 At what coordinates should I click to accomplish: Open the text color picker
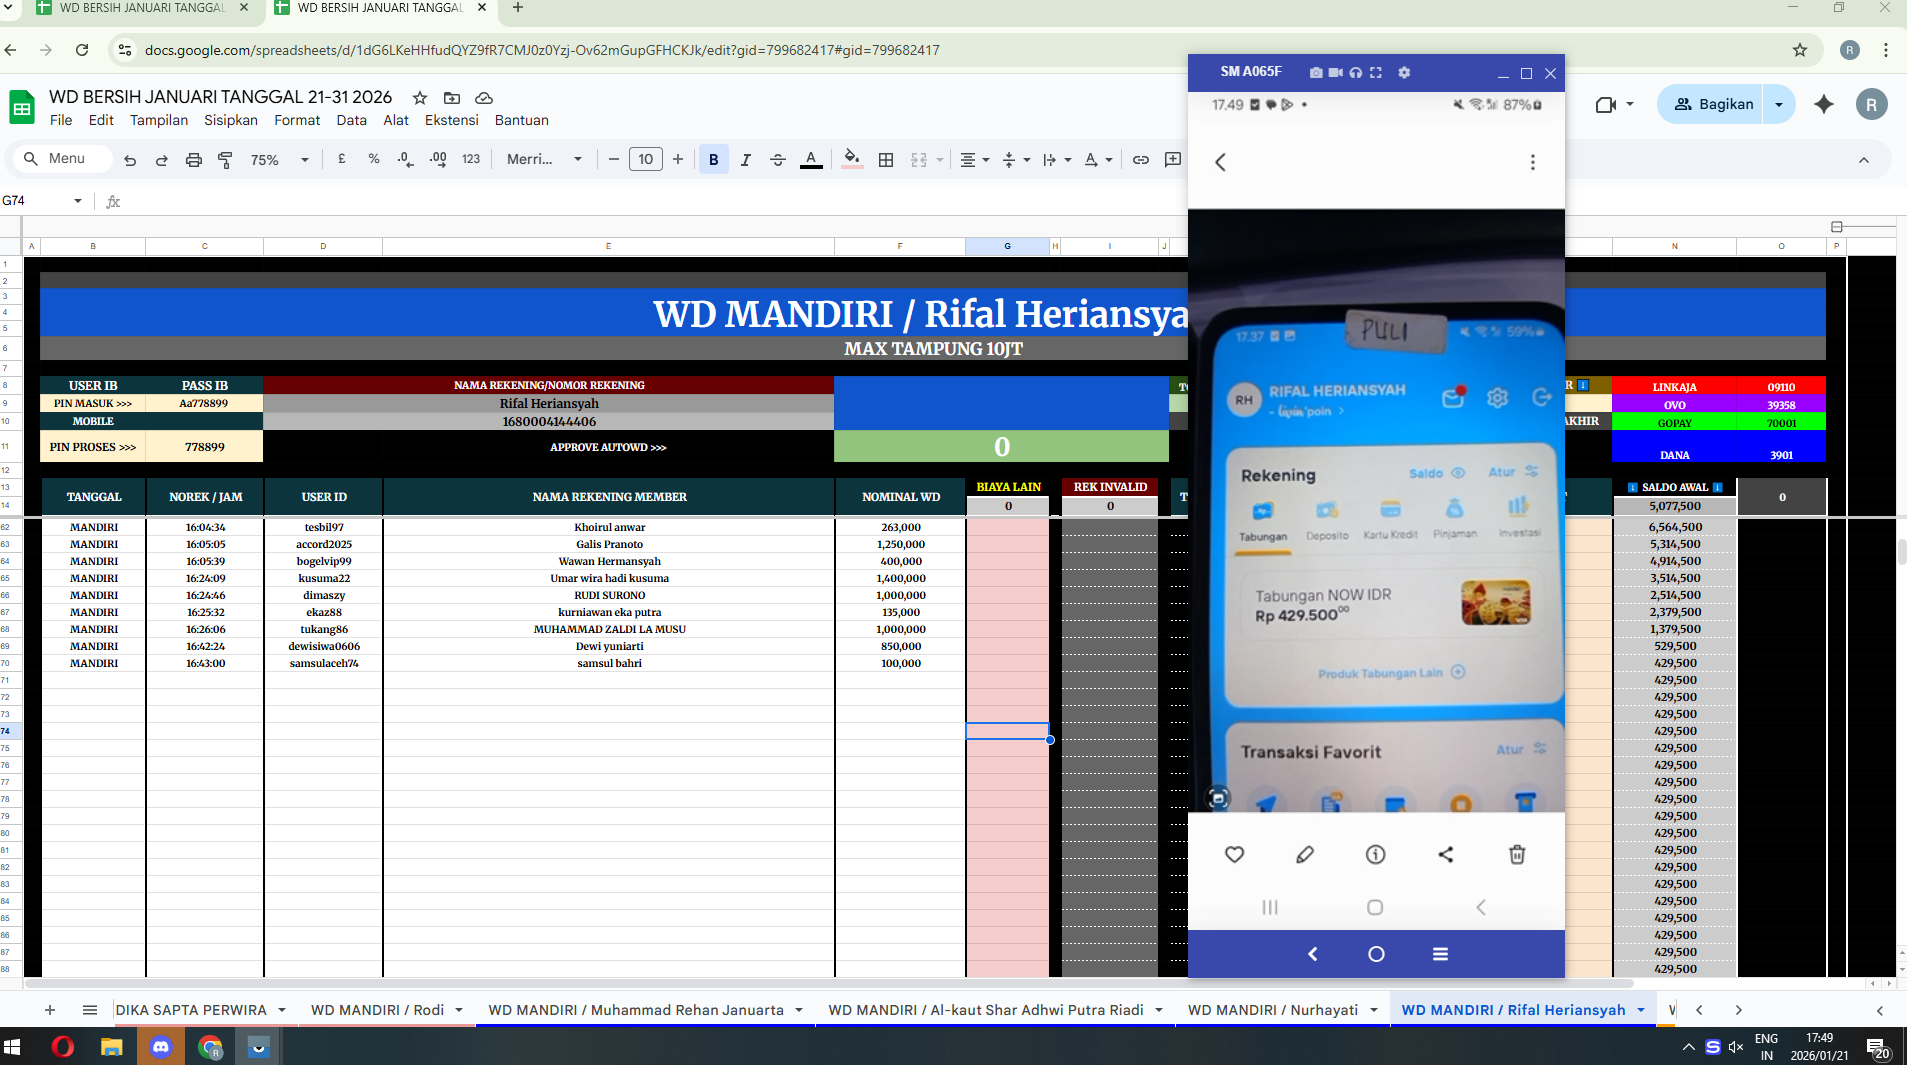pyautogui.click(x=811, y=160)
